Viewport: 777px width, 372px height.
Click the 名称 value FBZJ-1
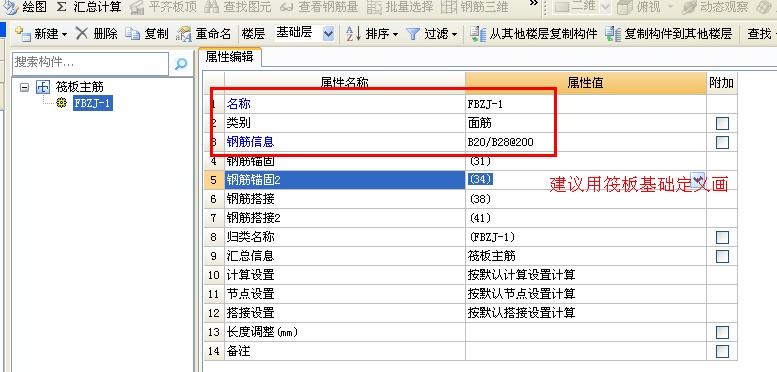(486, 104)
